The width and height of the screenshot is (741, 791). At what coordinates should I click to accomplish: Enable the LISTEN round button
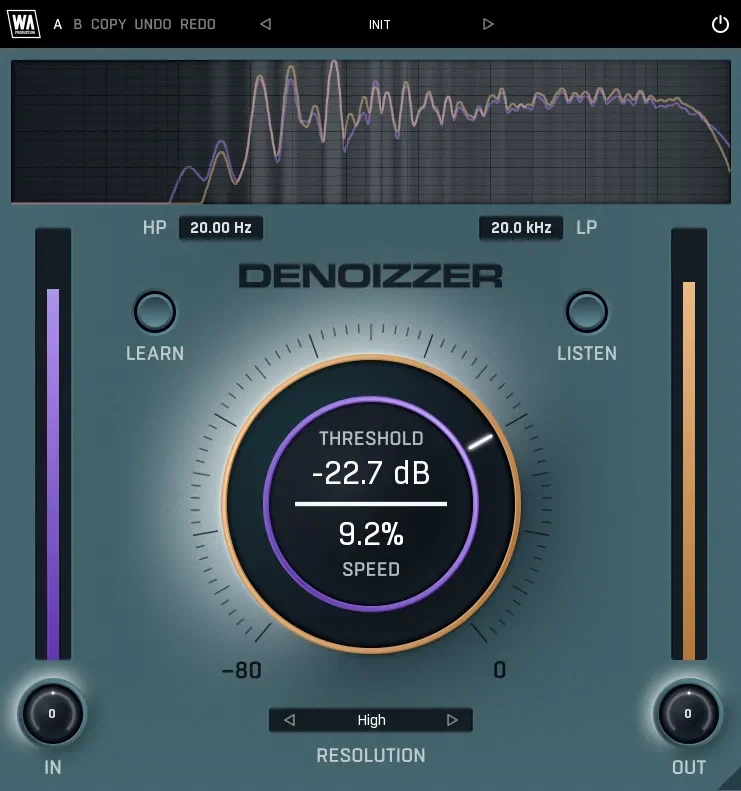(x=587, y=312)
